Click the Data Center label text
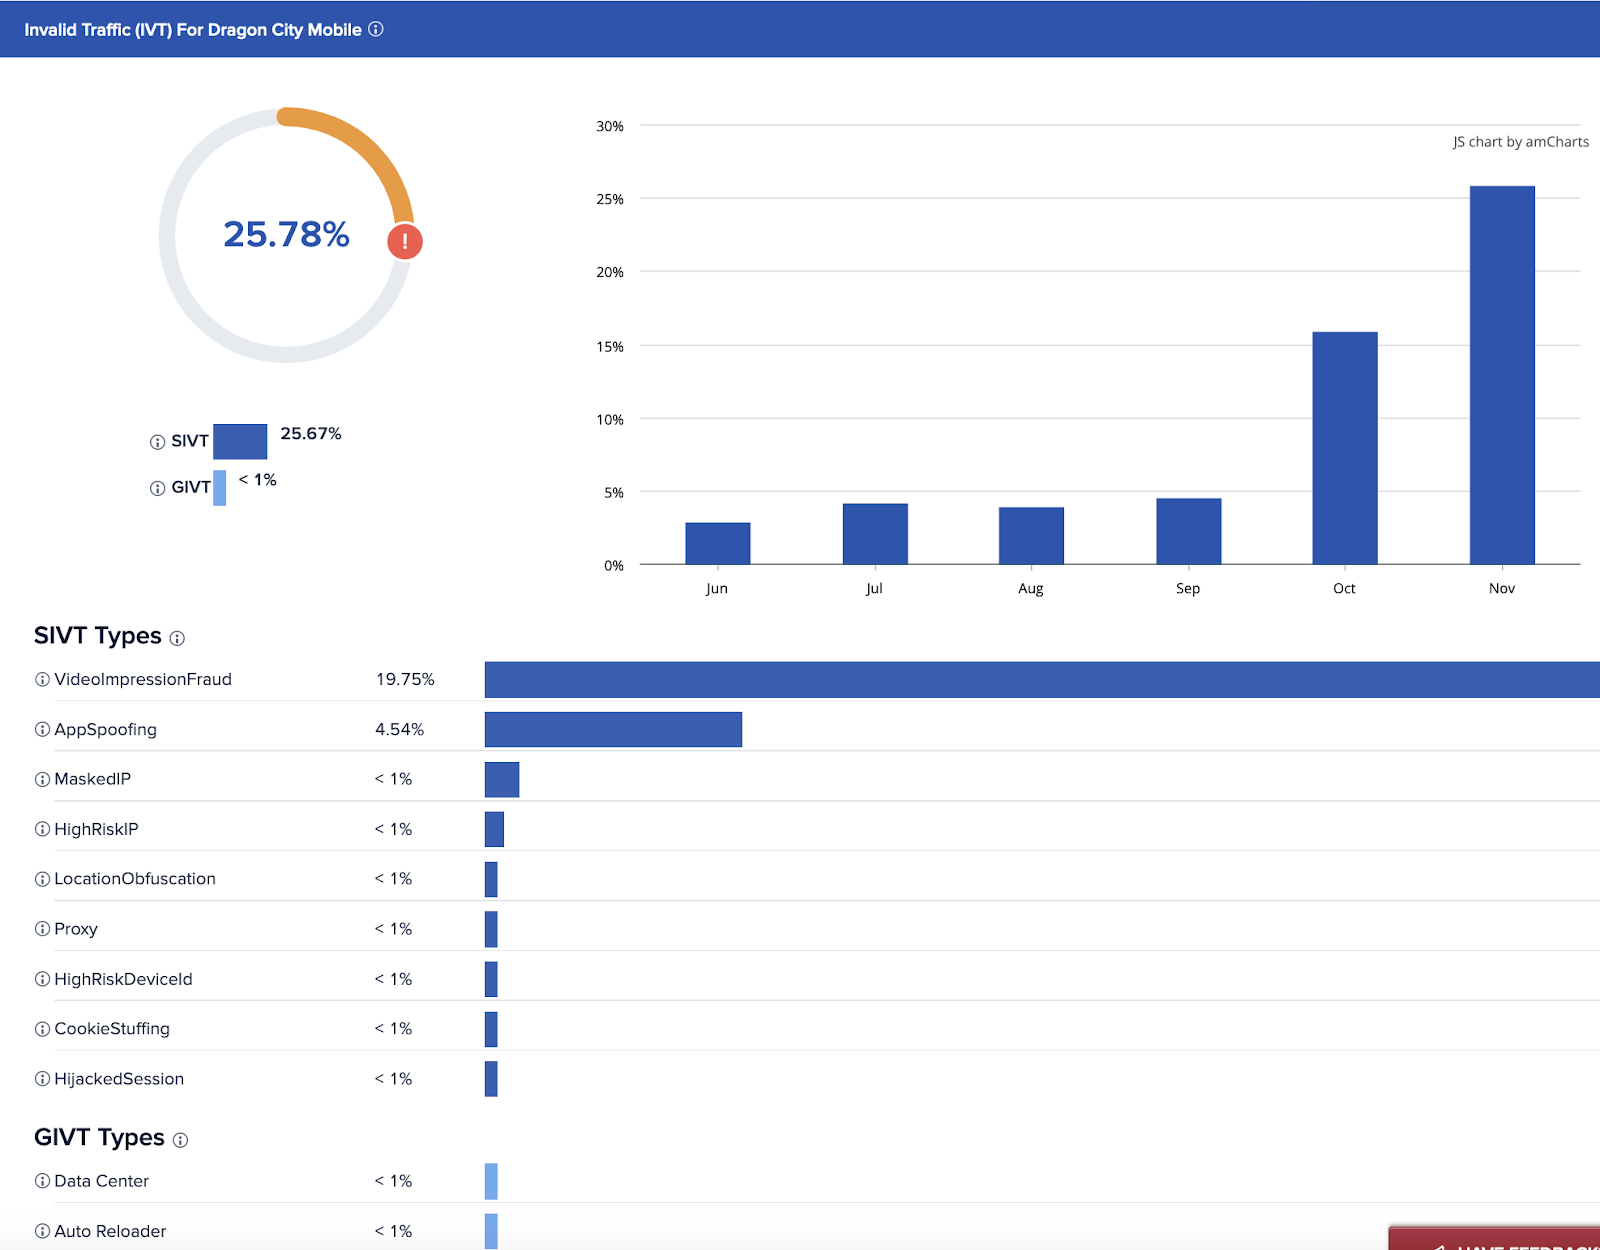 101,1181
